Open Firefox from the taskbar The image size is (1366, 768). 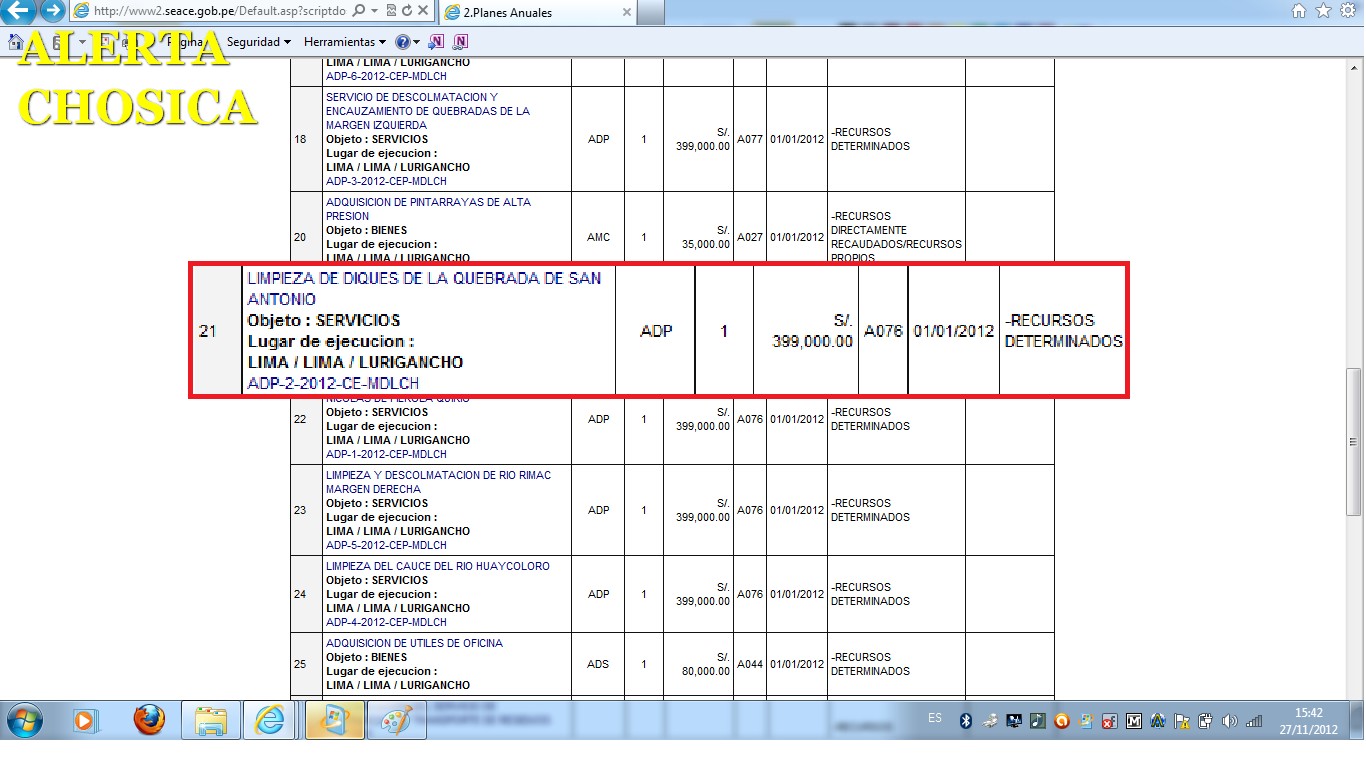(149, 720)
